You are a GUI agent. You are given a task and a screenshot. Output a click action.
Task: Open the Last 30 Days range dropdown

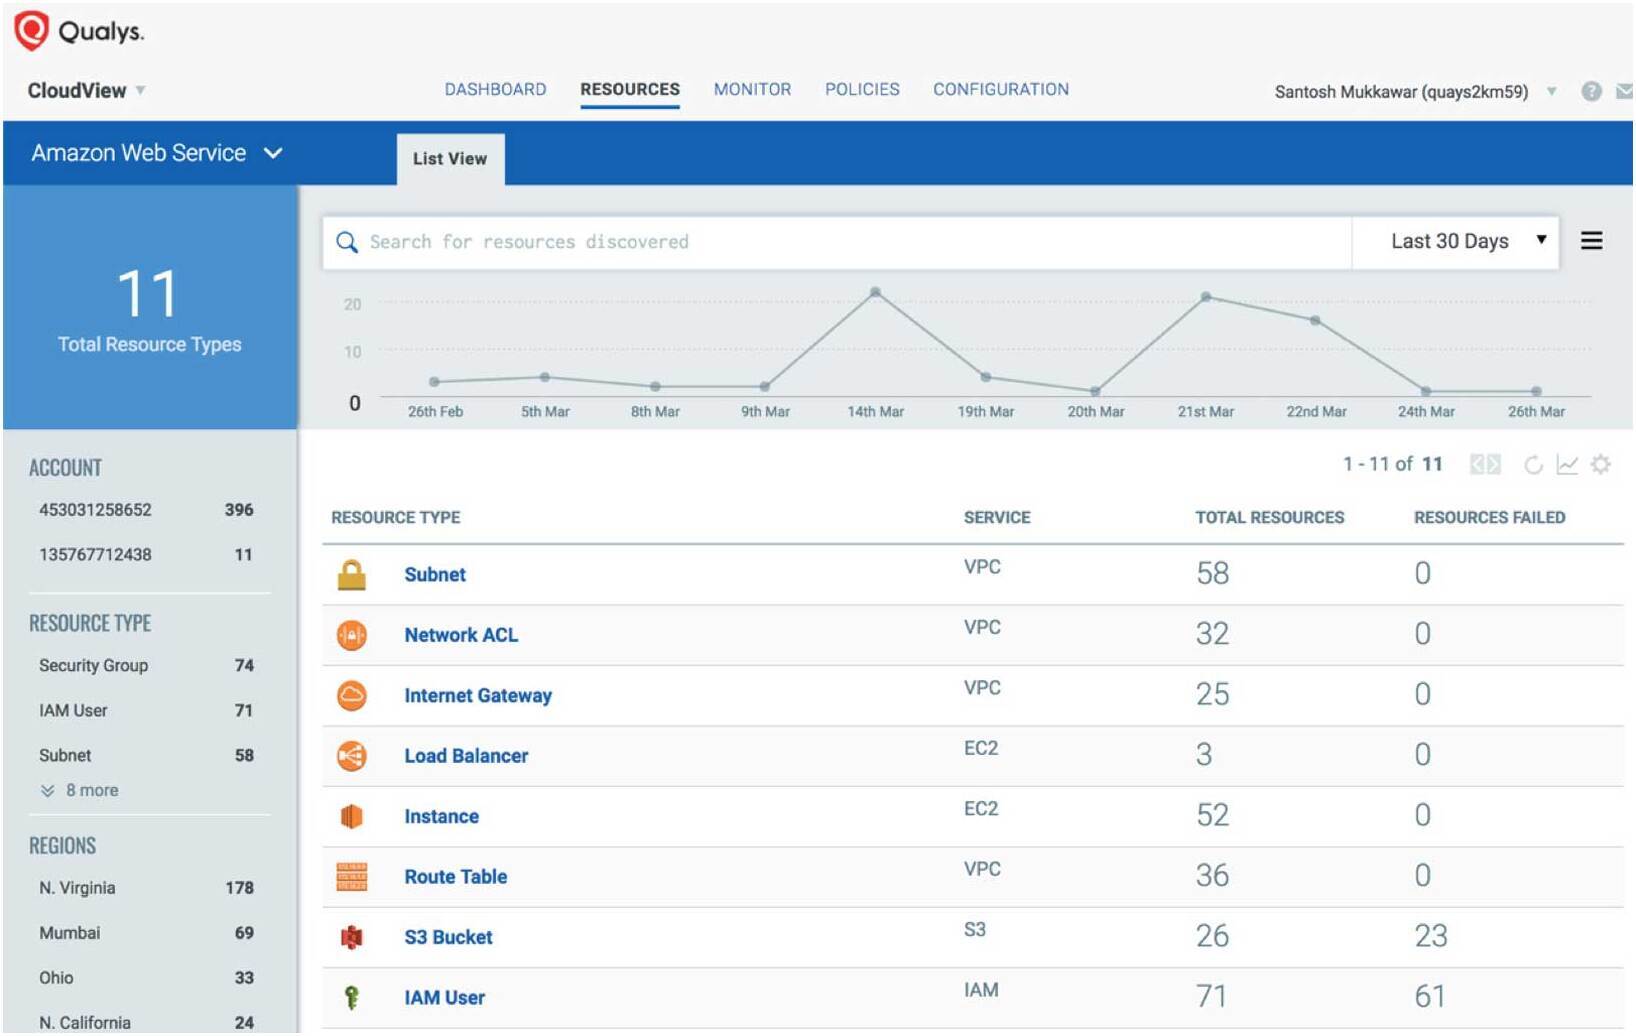click(1456, 242)
